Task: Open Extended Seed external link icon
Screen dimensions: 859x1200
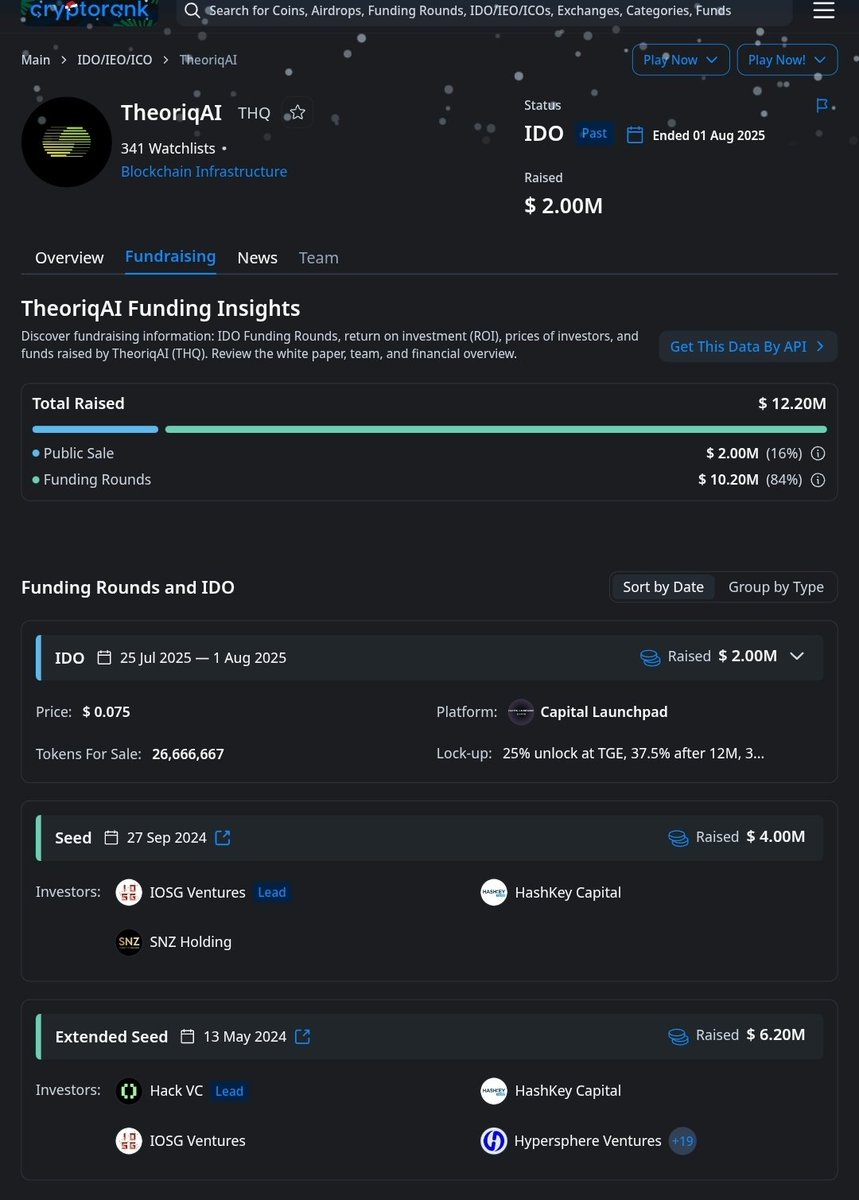Action: [x=303, y=1037]
